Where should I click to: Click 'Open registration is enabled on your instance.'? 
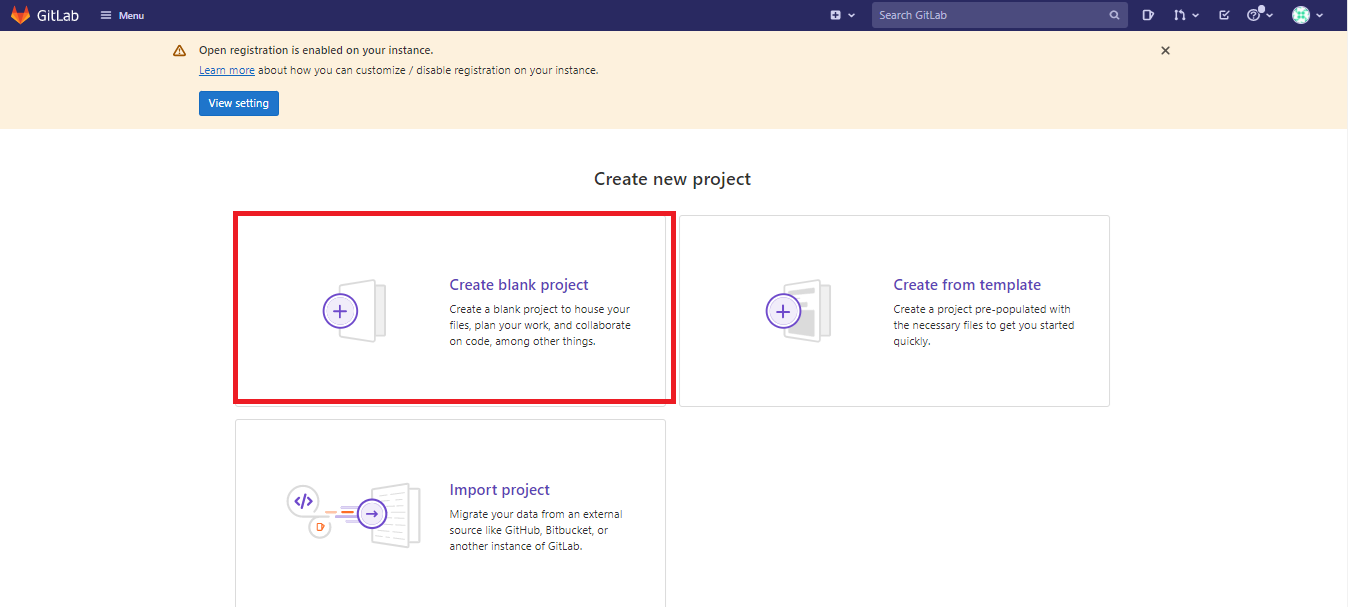[x=316, y=50]
